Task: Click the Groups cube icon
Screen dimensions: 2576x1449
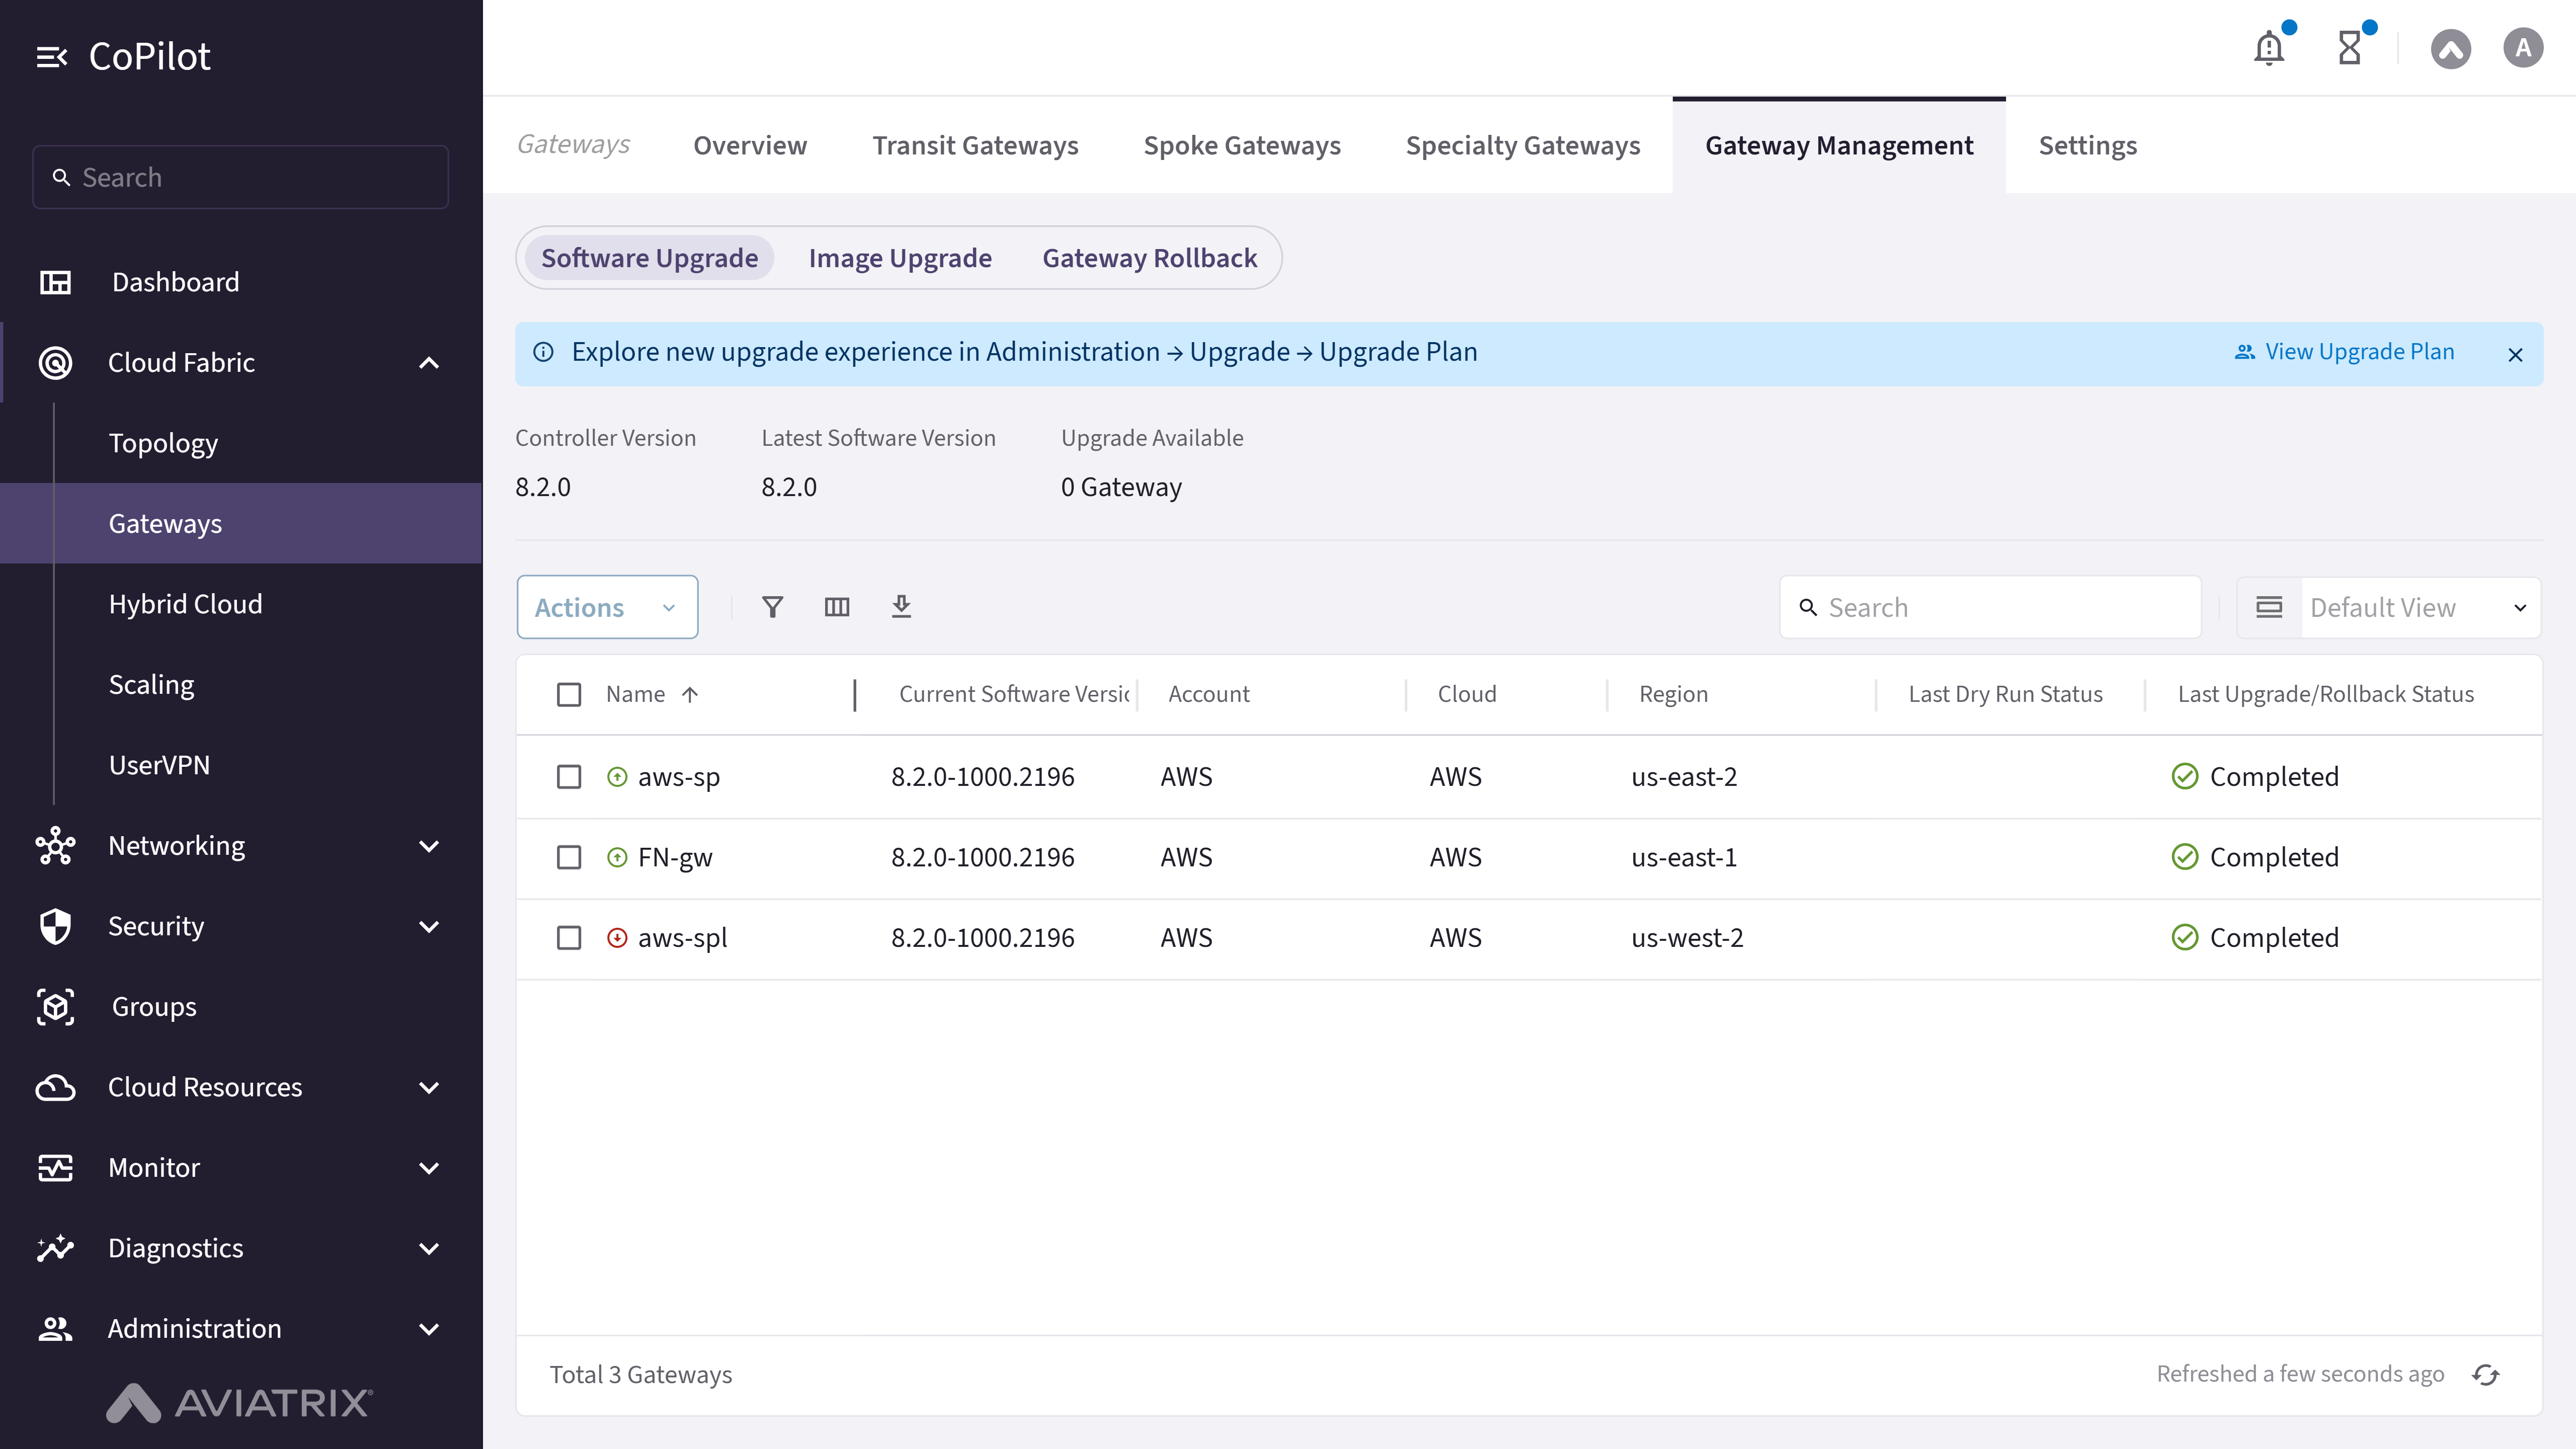Action: [55, 1007]
